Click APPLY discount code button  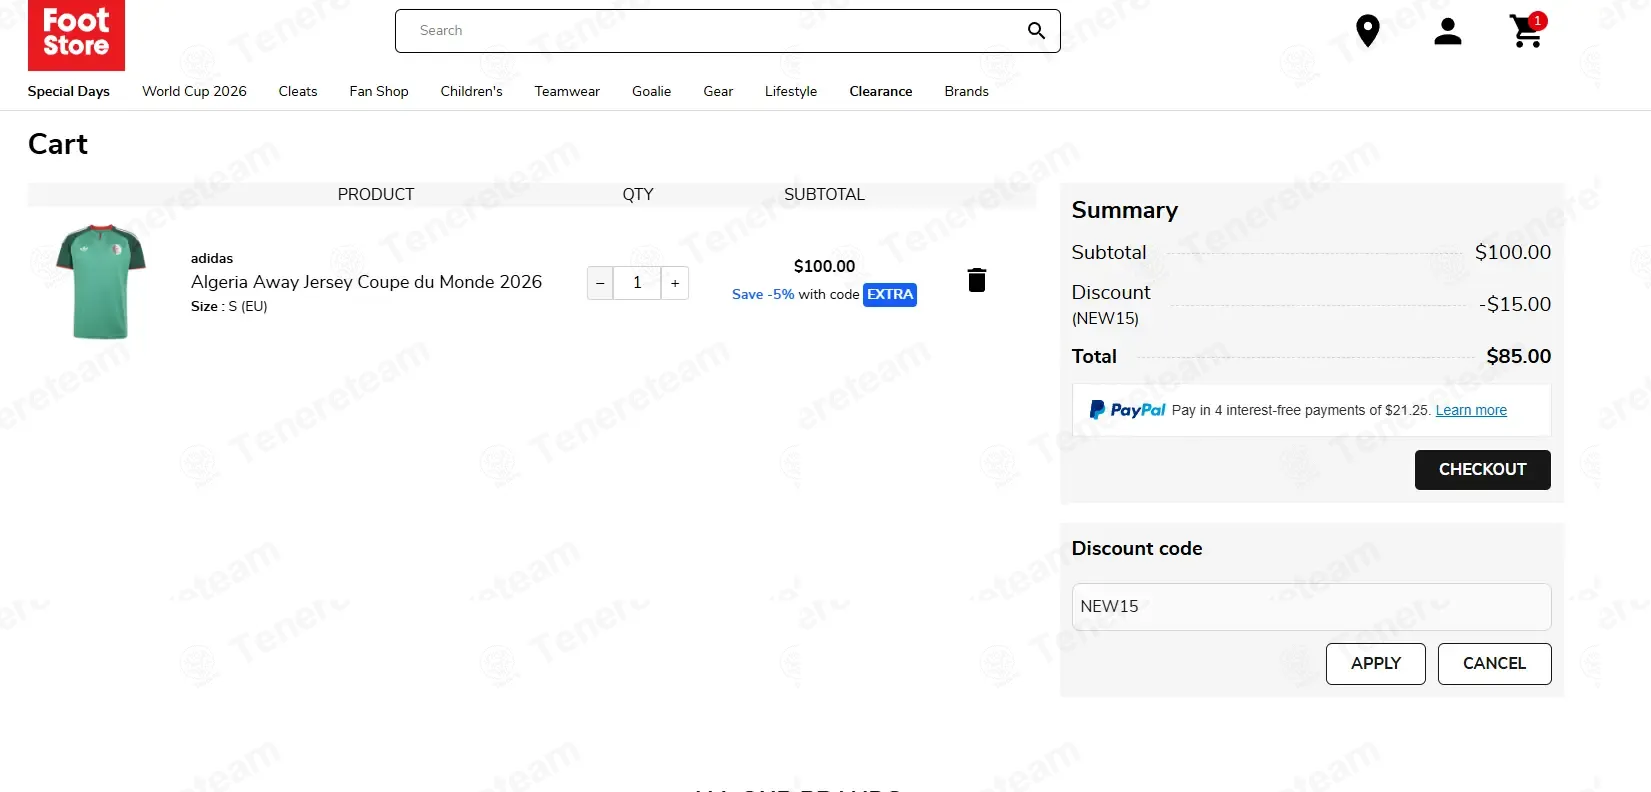1375,664
